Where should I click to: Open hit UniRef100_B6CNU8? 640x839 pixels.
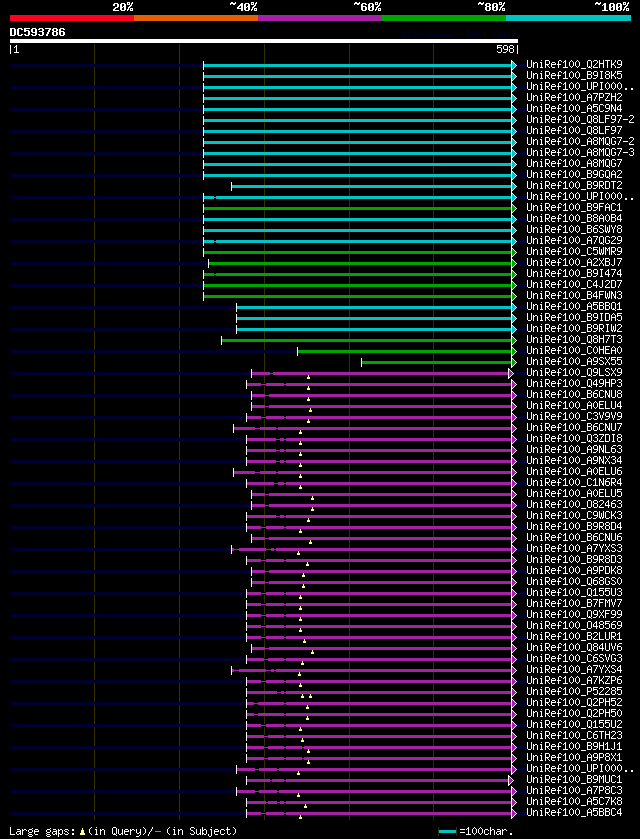[x=574, y=394]
